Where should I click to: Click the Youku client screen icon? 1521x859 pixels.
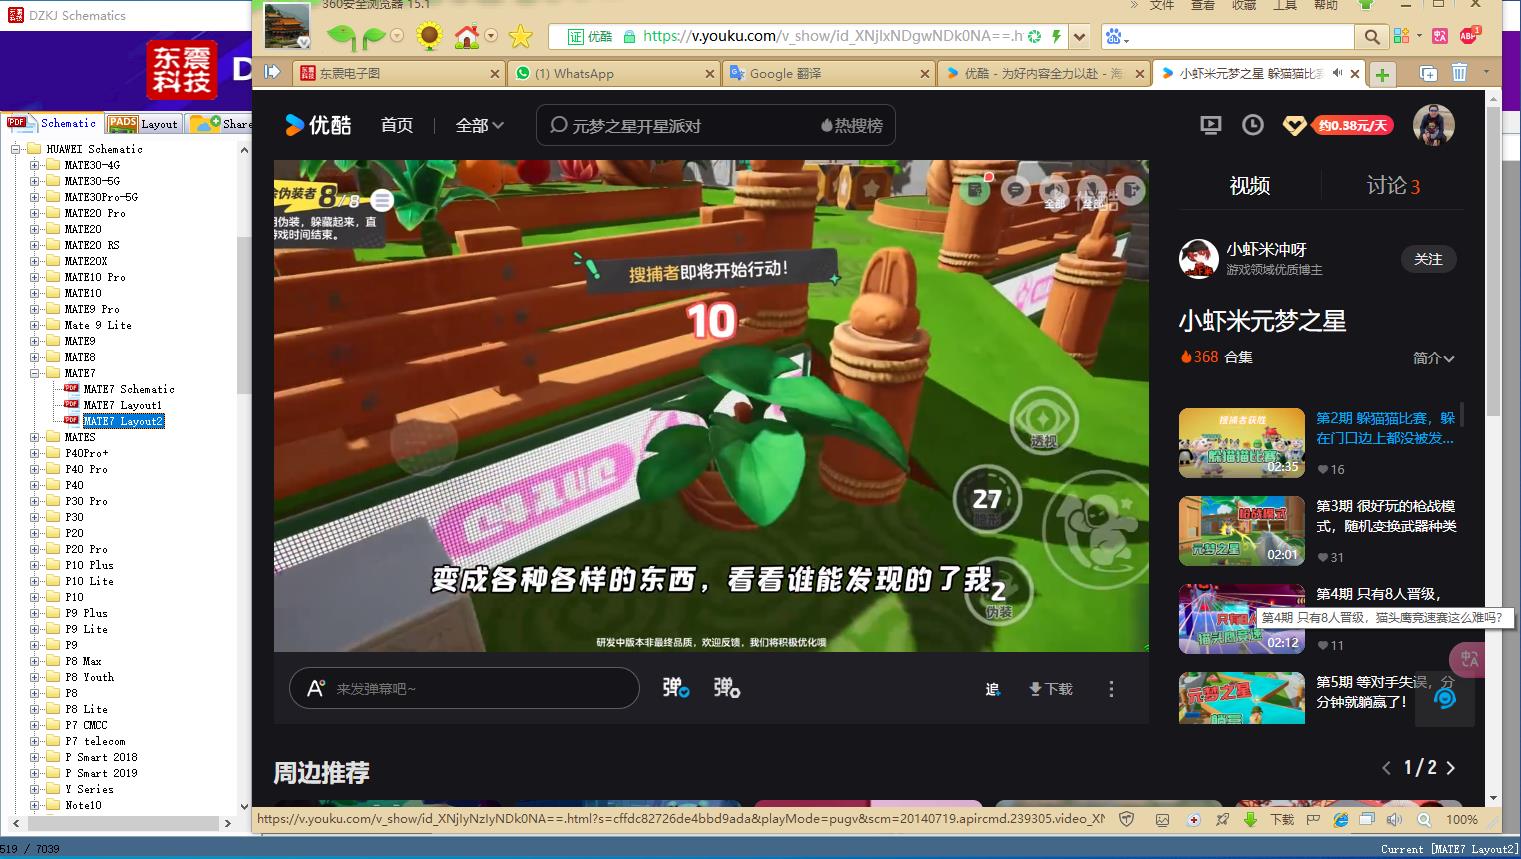(1210, 125)
